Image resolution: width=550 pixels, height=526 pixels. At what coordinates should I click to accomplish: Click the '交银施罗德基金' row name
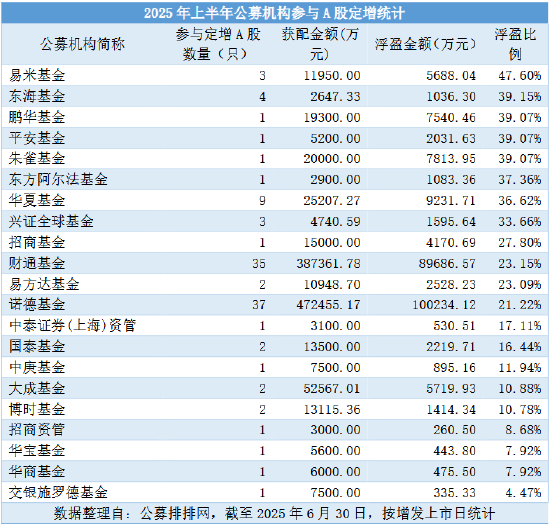click(58, 493)
